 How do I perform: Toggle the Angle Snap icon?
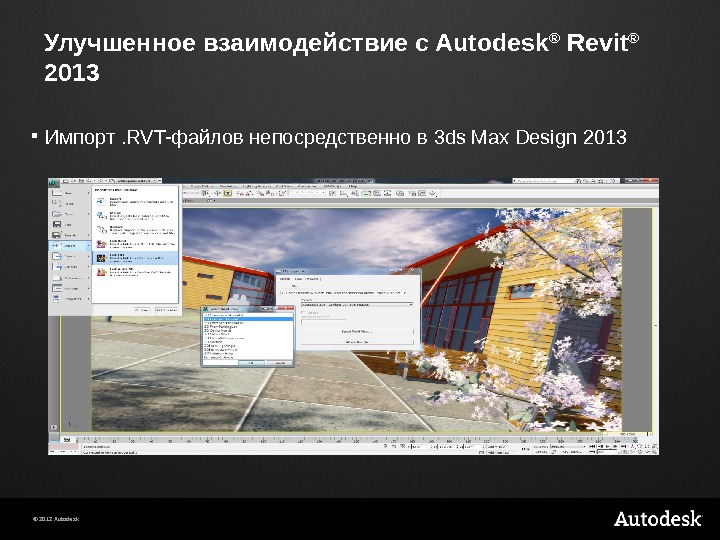[249, 193]
